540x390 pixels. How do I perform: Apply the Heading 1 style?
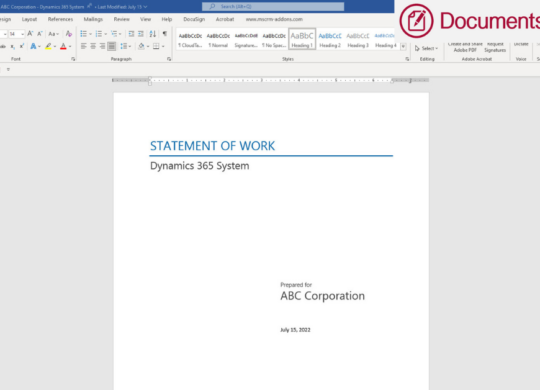pyautogui.click(x=302, y=39)
